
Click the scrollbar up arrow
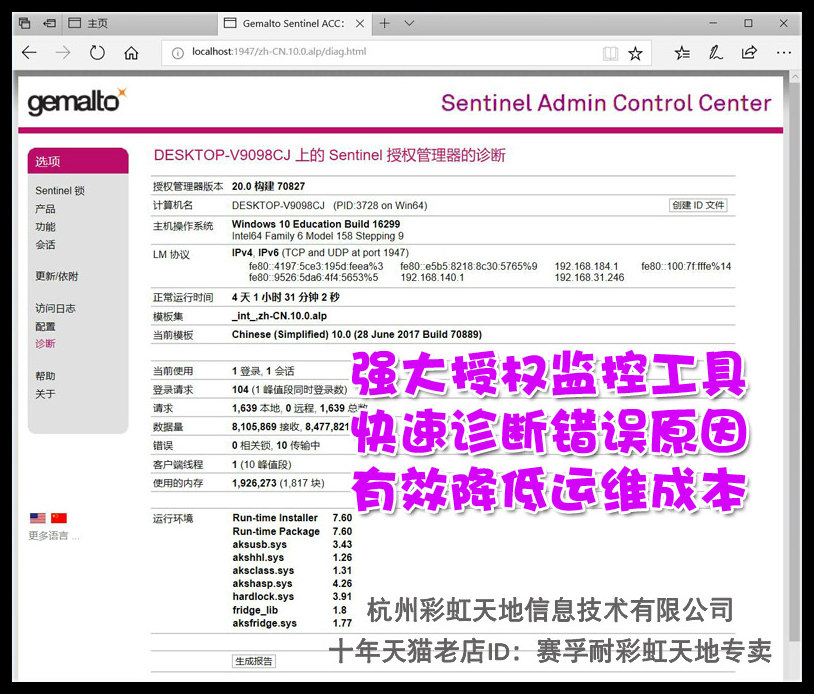(x=794, y=77)
